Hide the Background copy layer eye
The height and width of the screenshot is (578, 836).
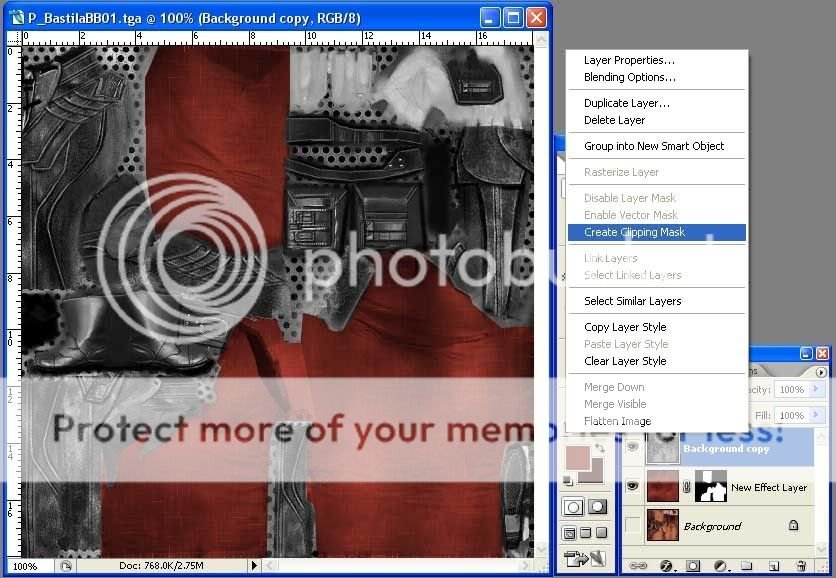pos(632,447)
